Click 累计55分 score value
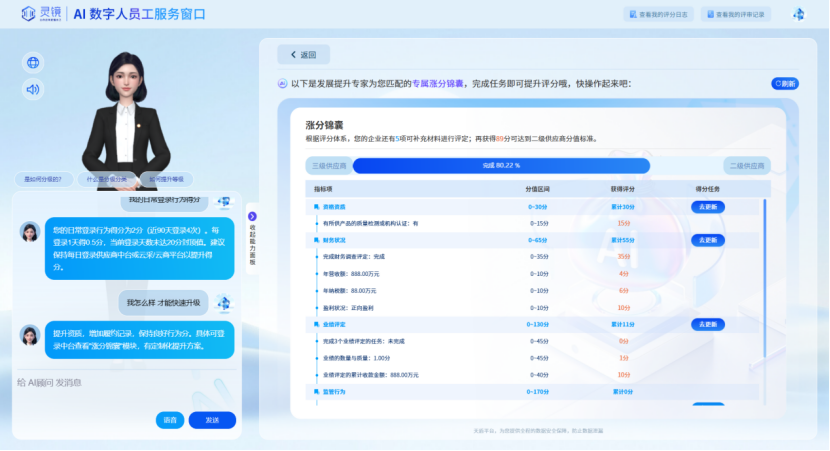 (x=623, y=240)
